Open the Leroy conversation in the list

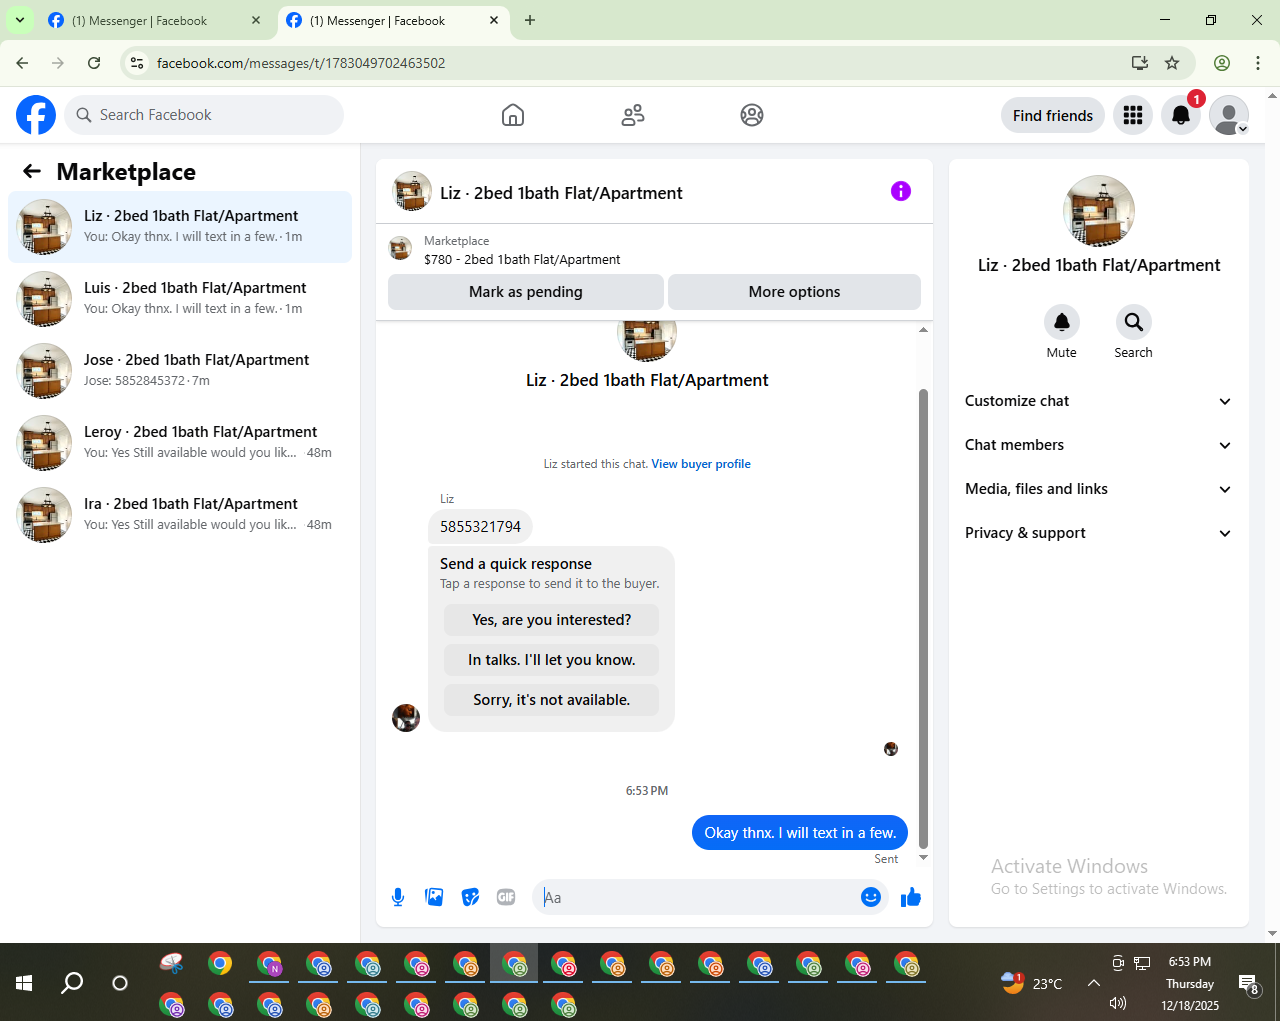(180, 443)
